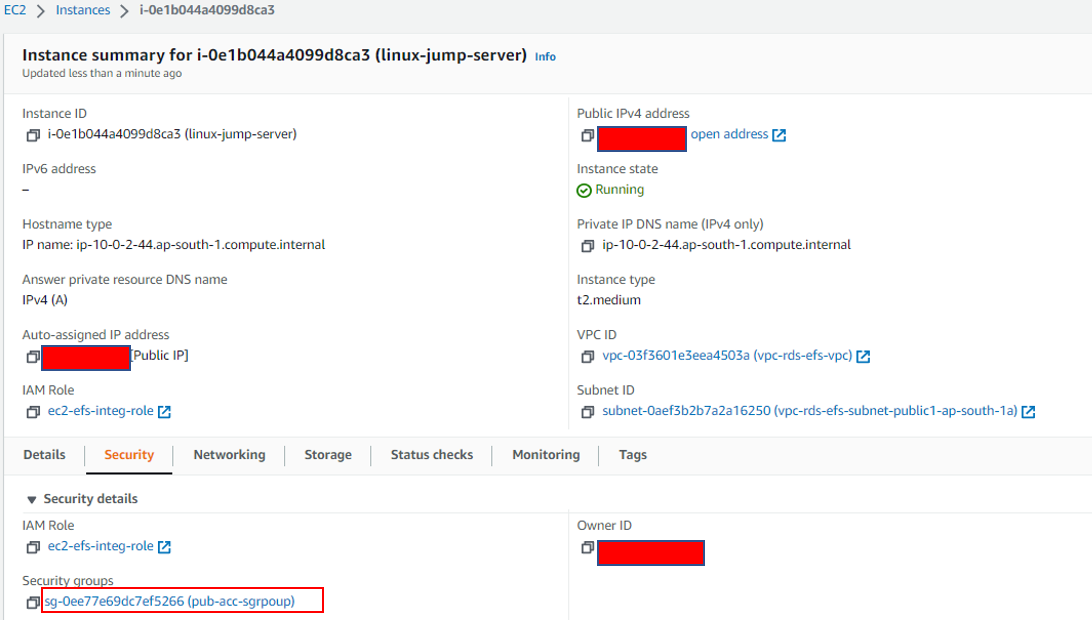The height and width of the screenshot is (620, 1092).
Task: Open external icon beside Security details IAM role
Action: [164, 547]
